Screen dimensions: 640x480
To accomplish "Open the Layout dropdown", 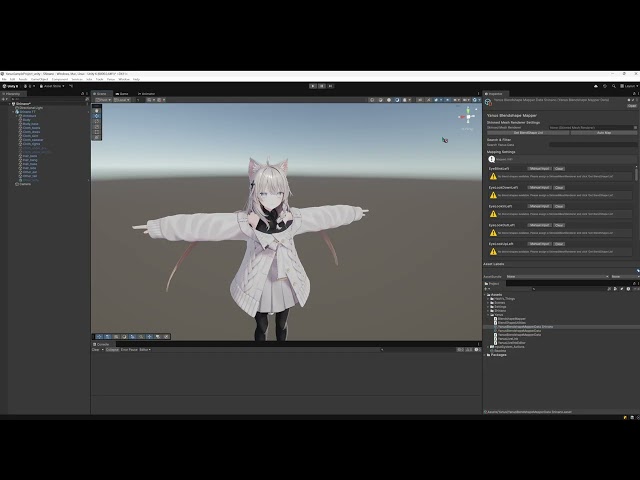I will pyautogui.click(x=629, y=86).
